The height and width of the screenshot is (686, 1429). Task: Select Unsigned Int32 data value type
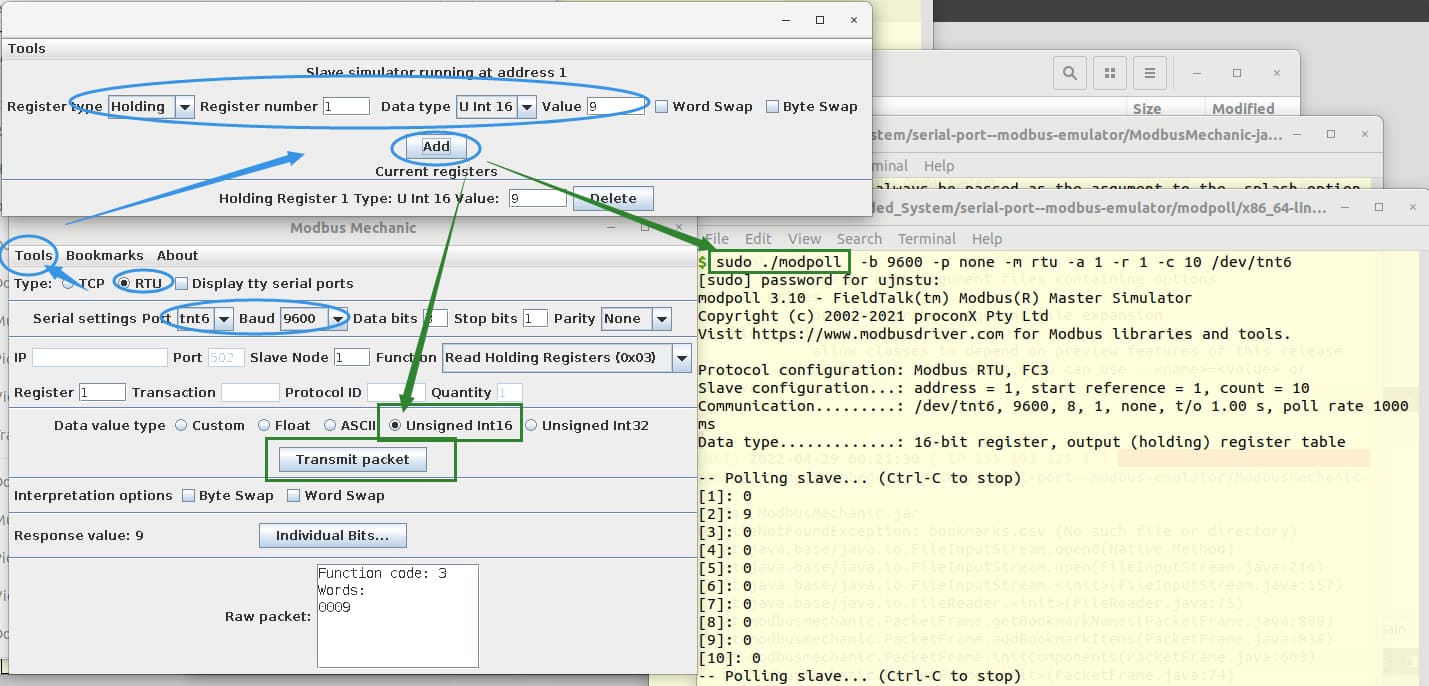point(531,425)
